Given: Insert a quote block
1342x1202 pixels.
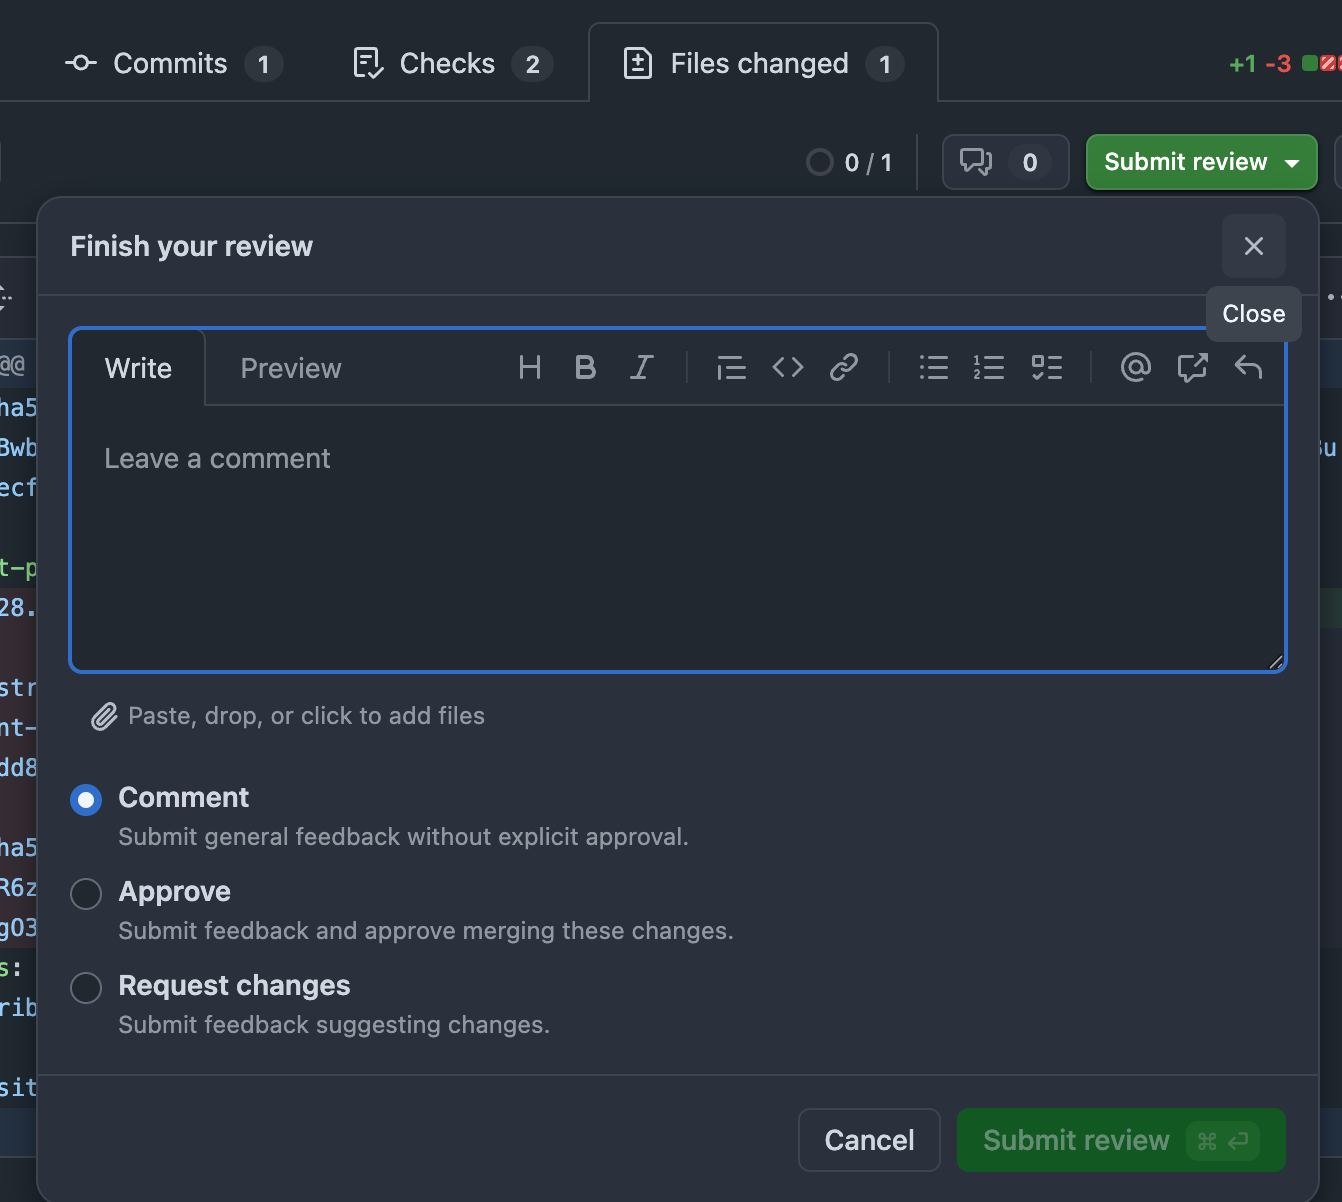Looking at the screenshot, I should [x=731, y=368].
